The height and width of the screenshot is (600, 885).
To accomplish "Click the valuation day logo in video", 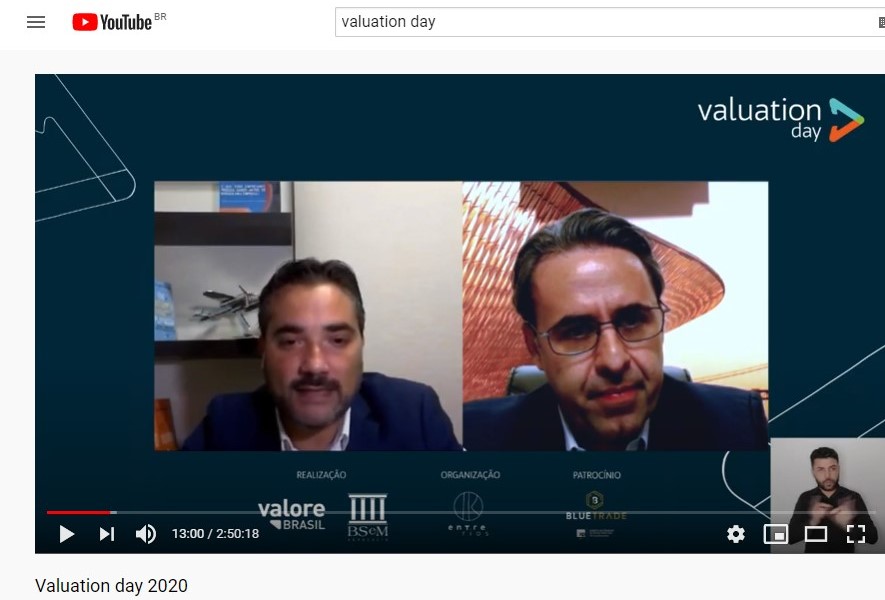I will (781, 120).
